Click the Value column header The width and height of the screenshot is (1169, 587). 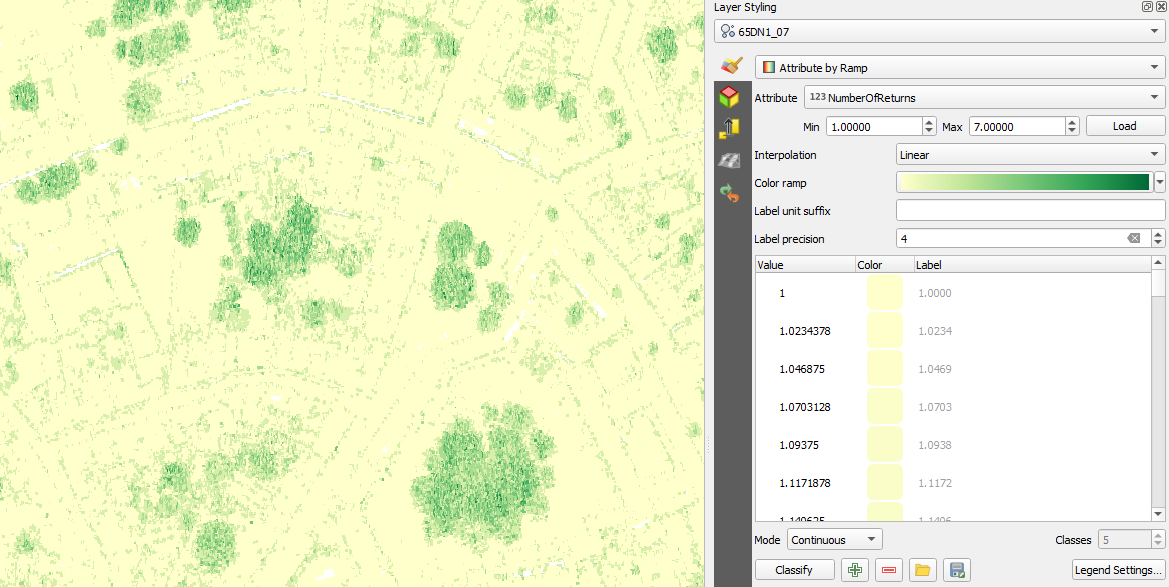coord(805,265)
